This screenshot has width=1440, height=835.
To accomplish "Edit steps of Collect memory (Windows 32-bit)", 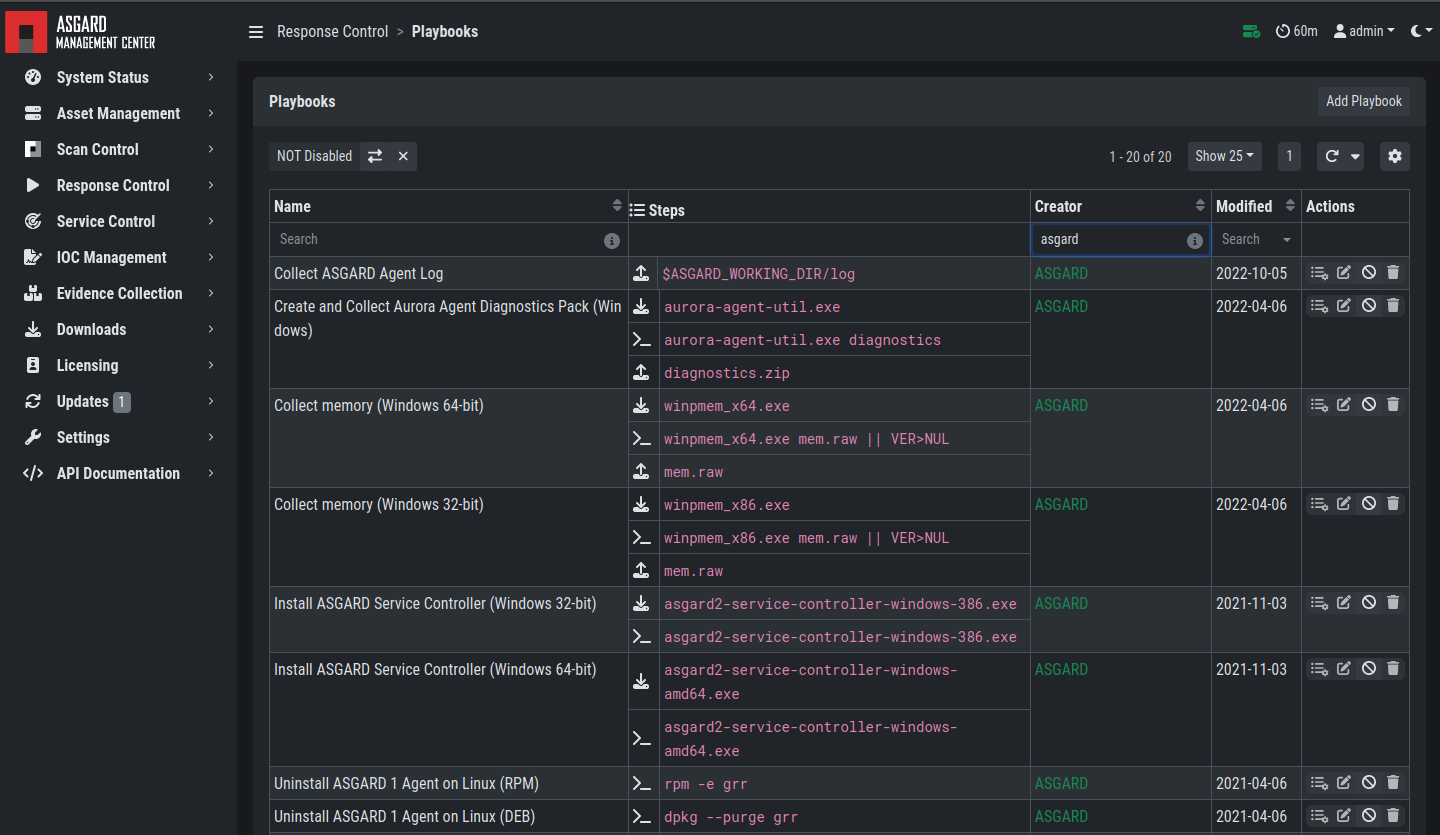I will coord(1319,504).
